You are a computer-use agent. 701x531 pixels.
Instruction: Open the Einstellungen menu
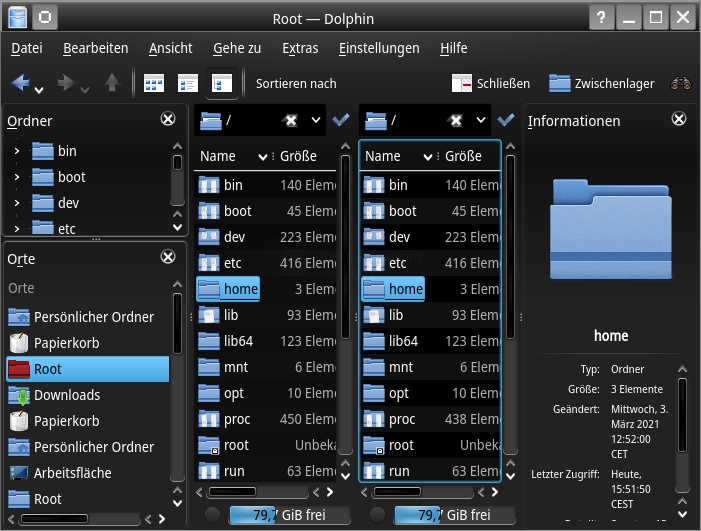(x=379, y=48)
